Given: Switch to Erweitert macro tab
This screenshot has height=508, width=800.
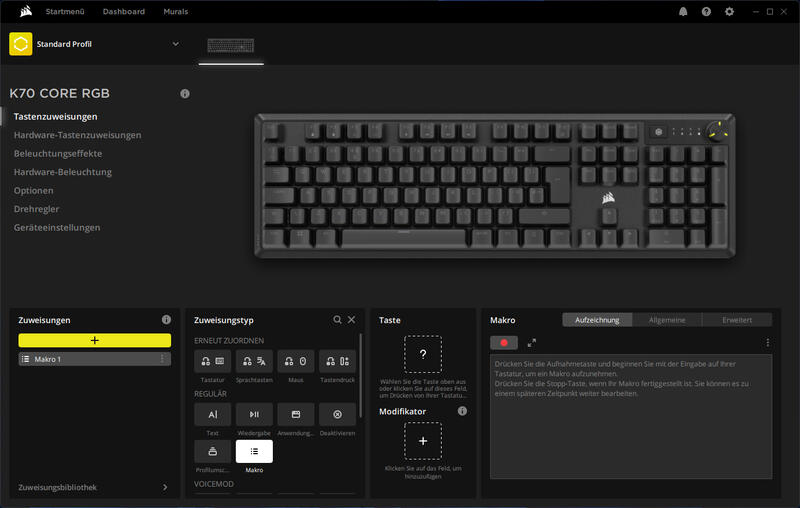Looking at the screenshot, I should pos(737,320).
